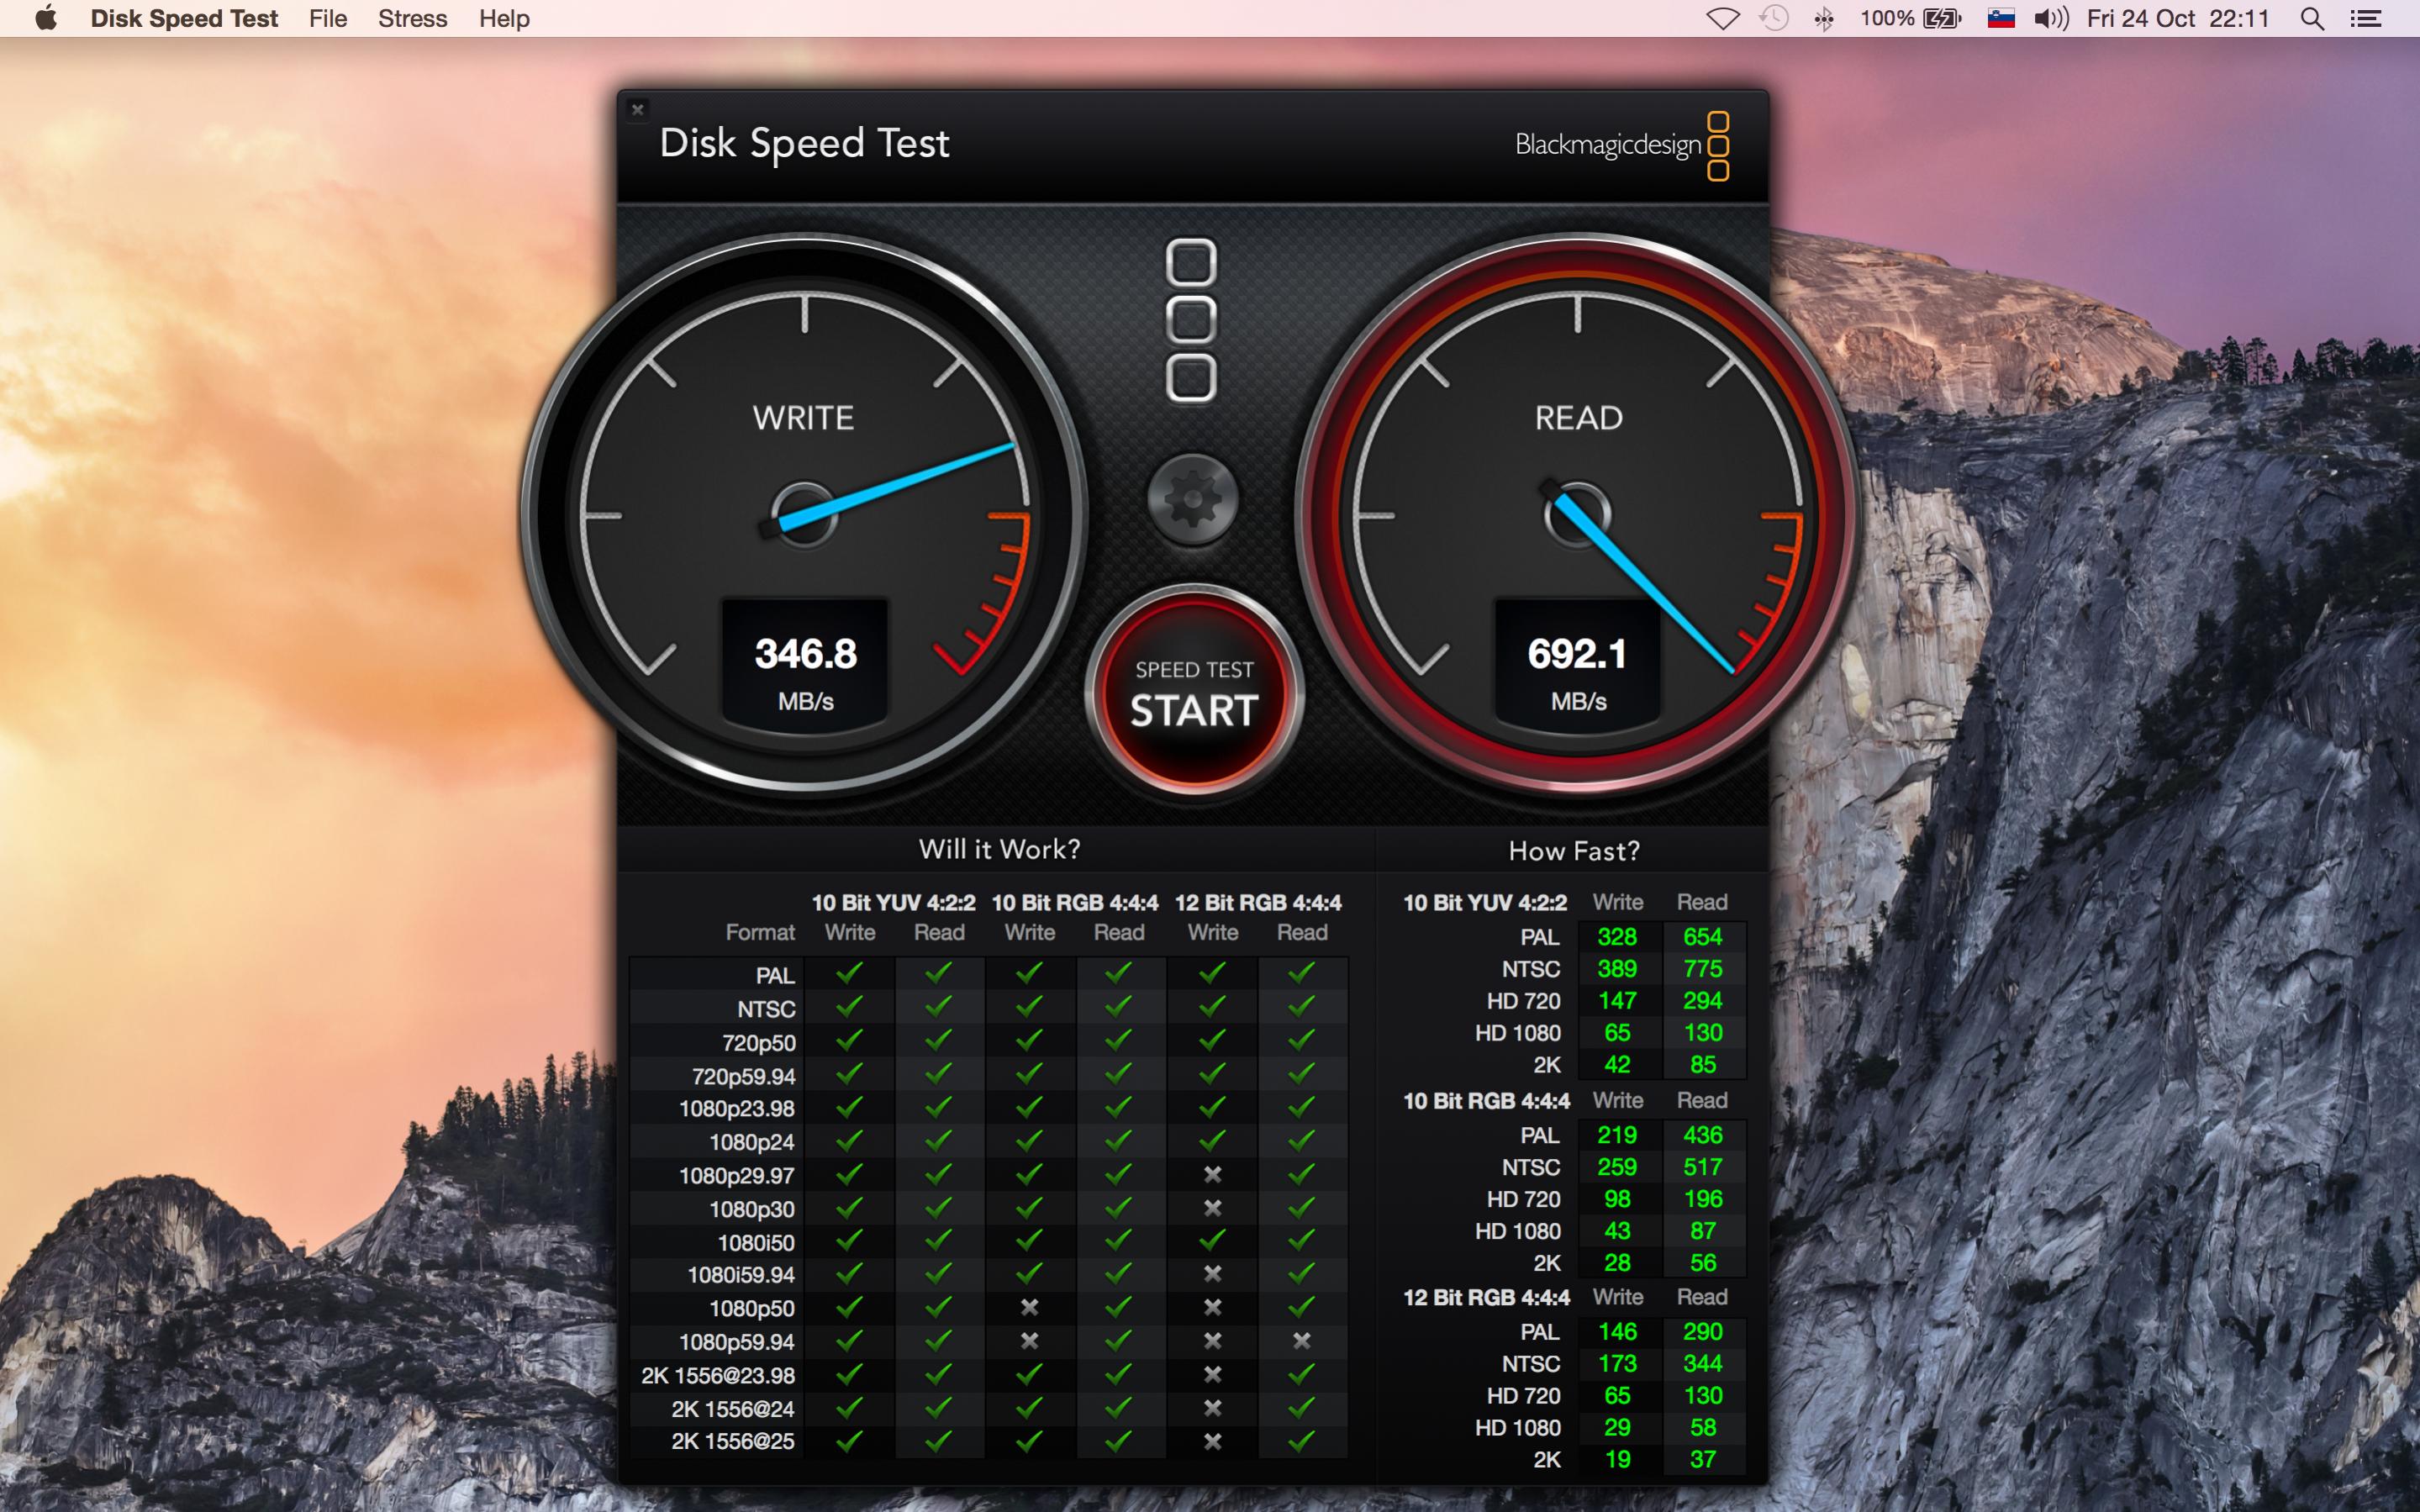Screen dimensions: 2420x1512
Task: Open the Stress menu
Action: point(412,18)
